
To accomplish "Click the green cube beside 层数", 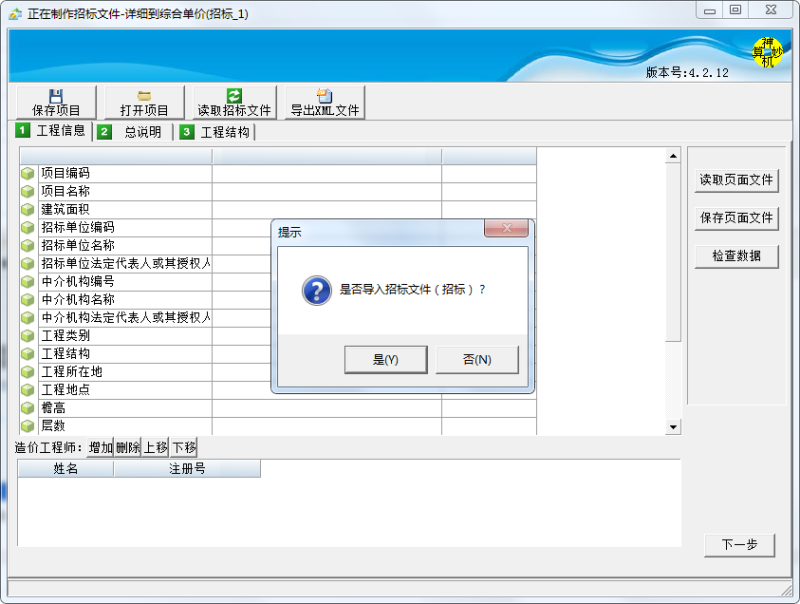I will click(x=27, y=426).
